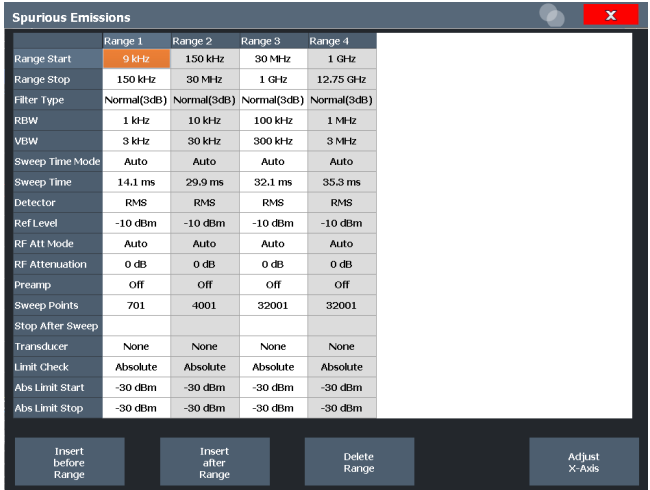Image resolution: width=650 pixels, height=490 pixels.
Task: Edit Range 1 Range Start 9 kHz
Action: click(136, 59)
